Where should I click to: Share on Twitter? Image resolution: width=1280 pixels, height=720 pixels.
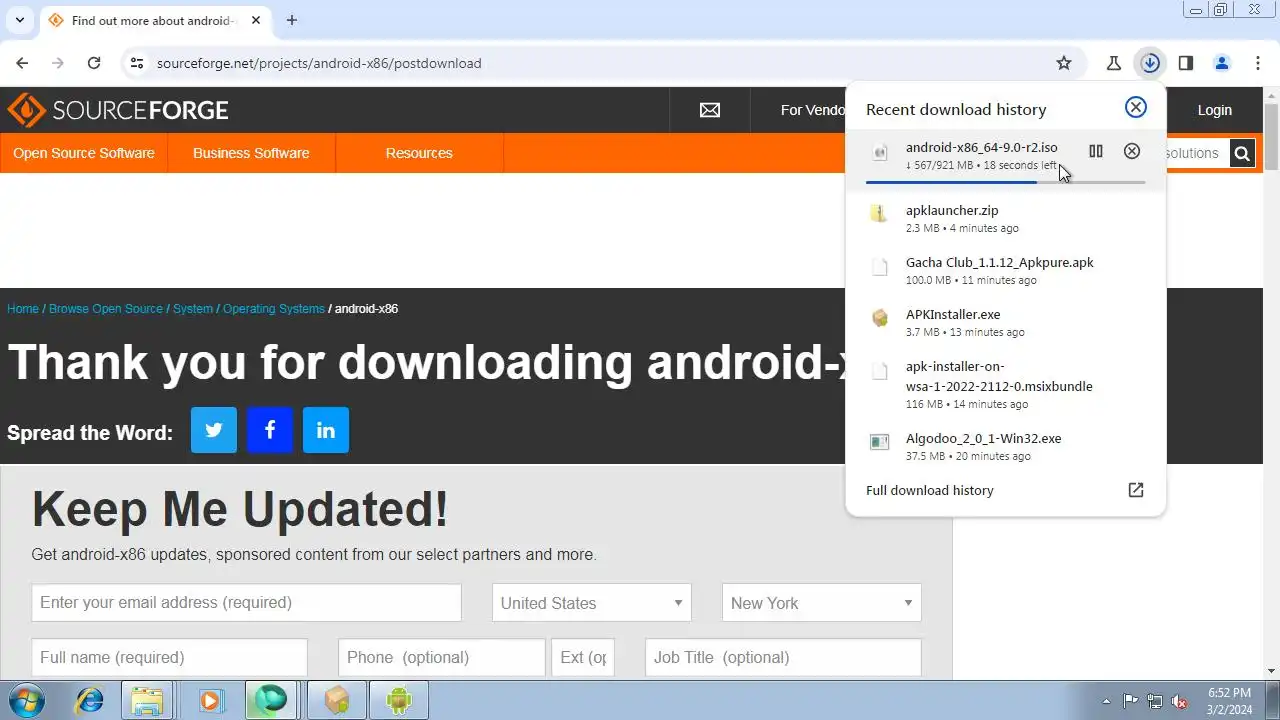[x=214, y=430]
